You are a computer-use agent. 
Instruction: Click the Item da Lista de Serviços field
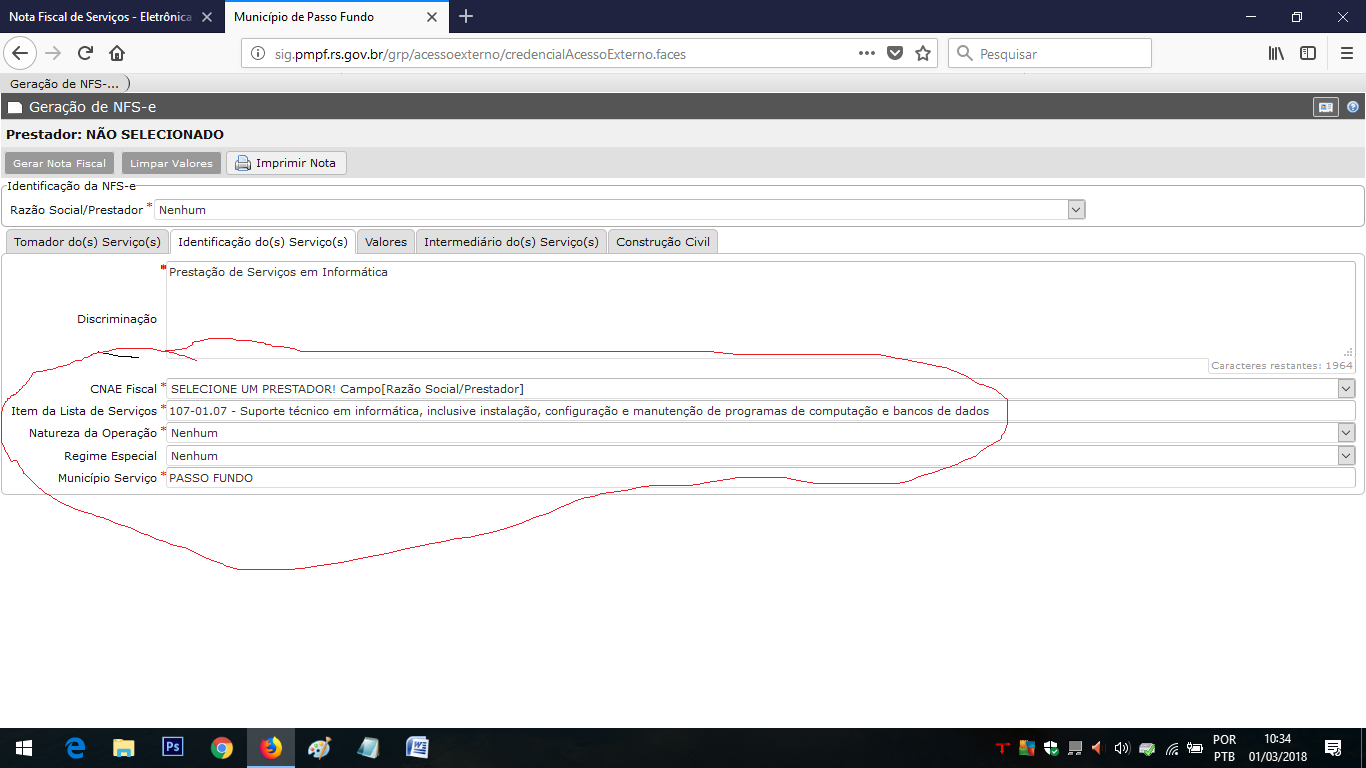(x=760, y=411)
